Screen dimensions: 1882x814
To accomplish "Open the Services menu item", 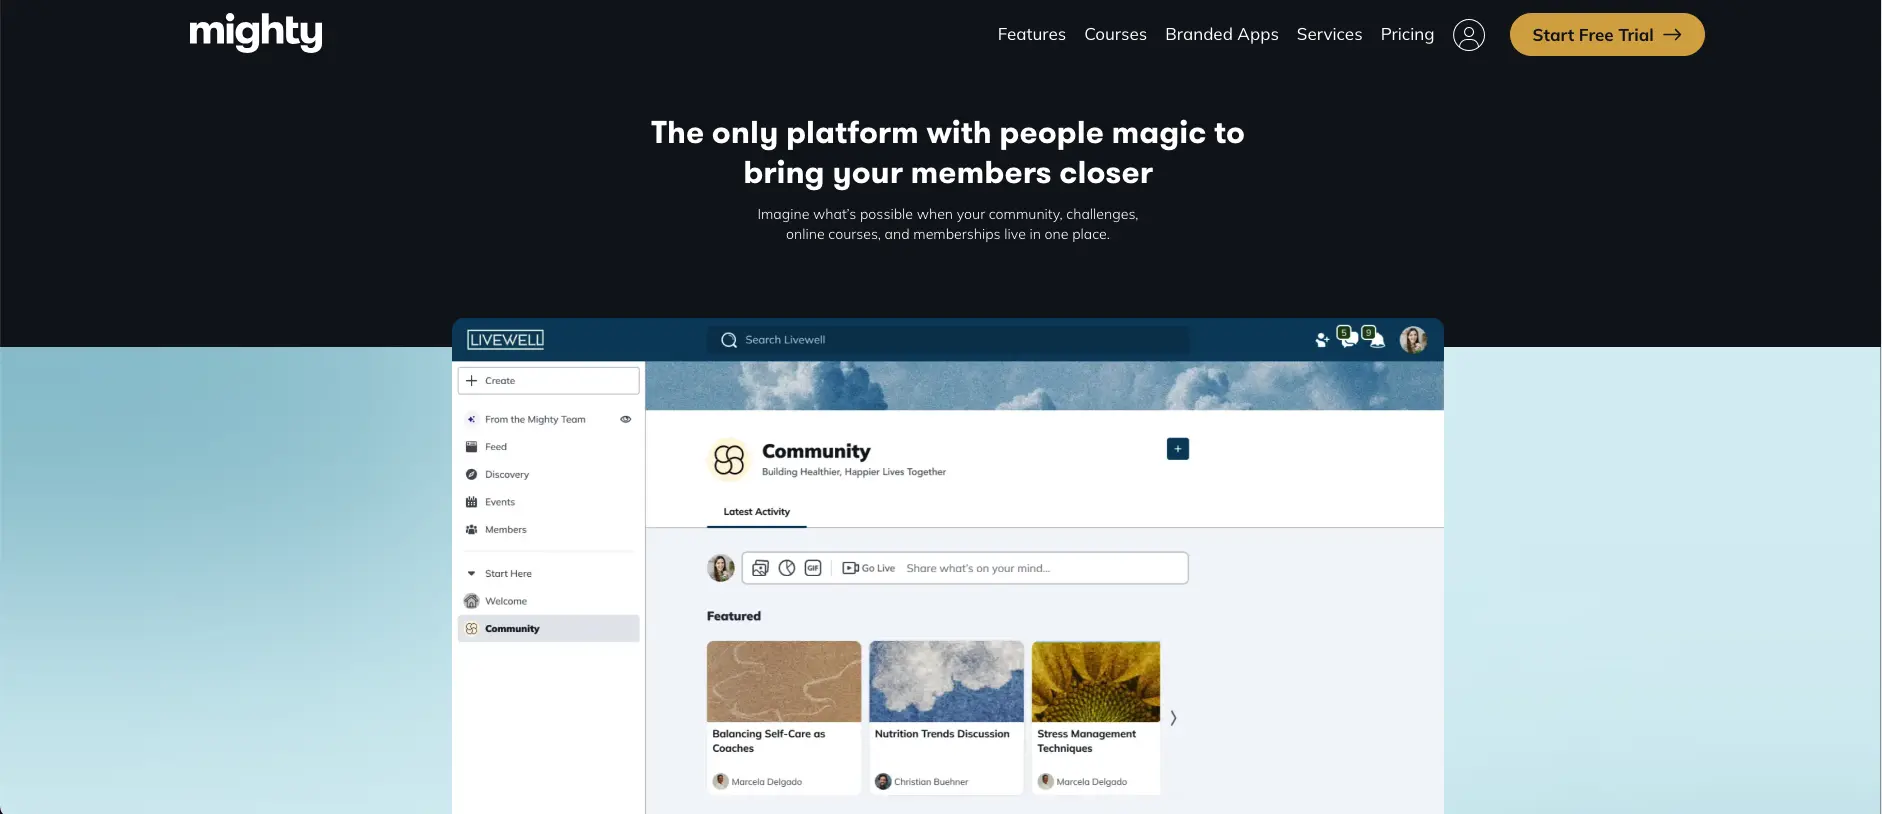I will [x=1329, y=34].
